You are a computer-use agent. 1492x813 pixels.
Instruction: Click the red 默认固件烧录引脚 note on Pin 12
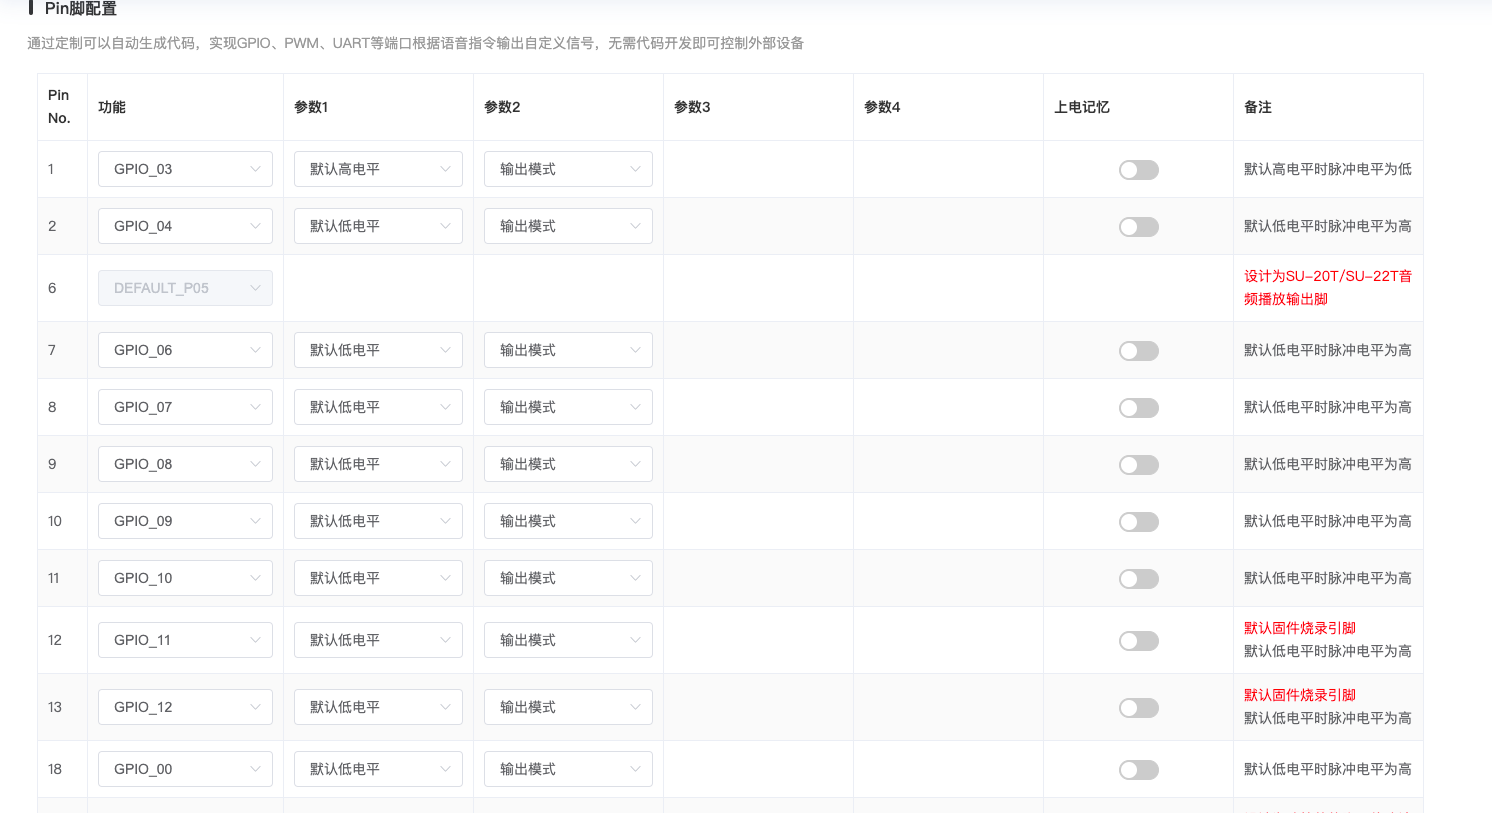1298,628
